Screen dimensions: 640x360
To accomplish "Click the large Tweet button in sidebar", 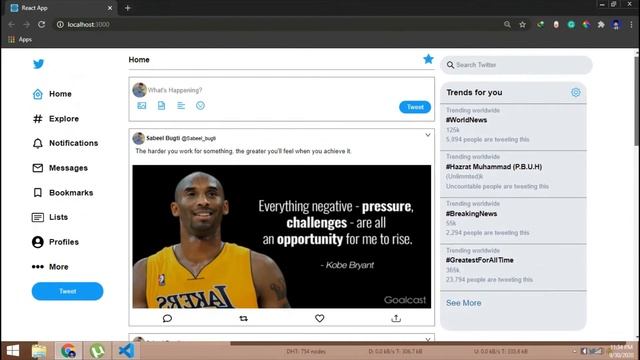I will click(67, 291).
